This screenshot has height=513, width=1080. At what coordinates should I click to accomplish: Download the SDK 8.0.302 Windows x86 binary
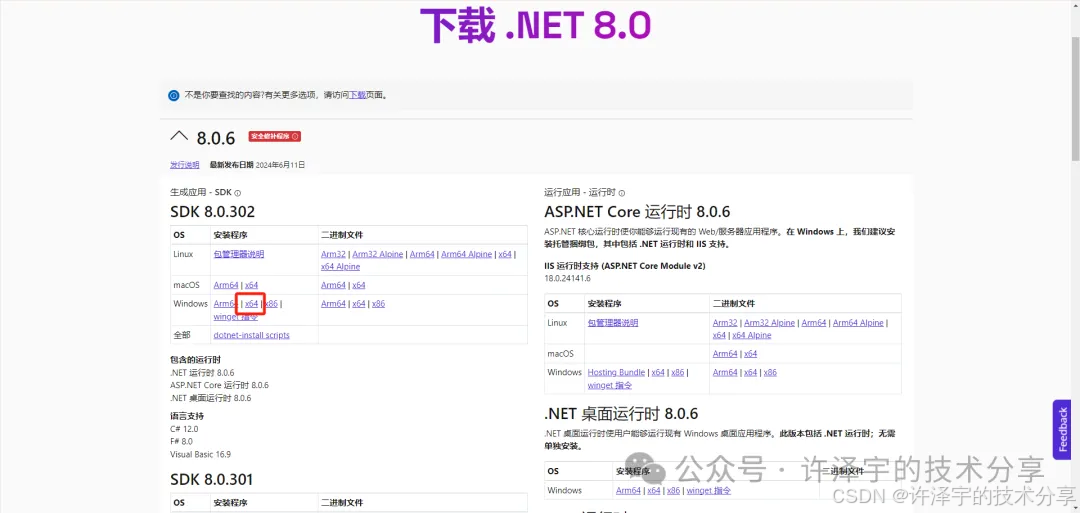click(378, 304)
